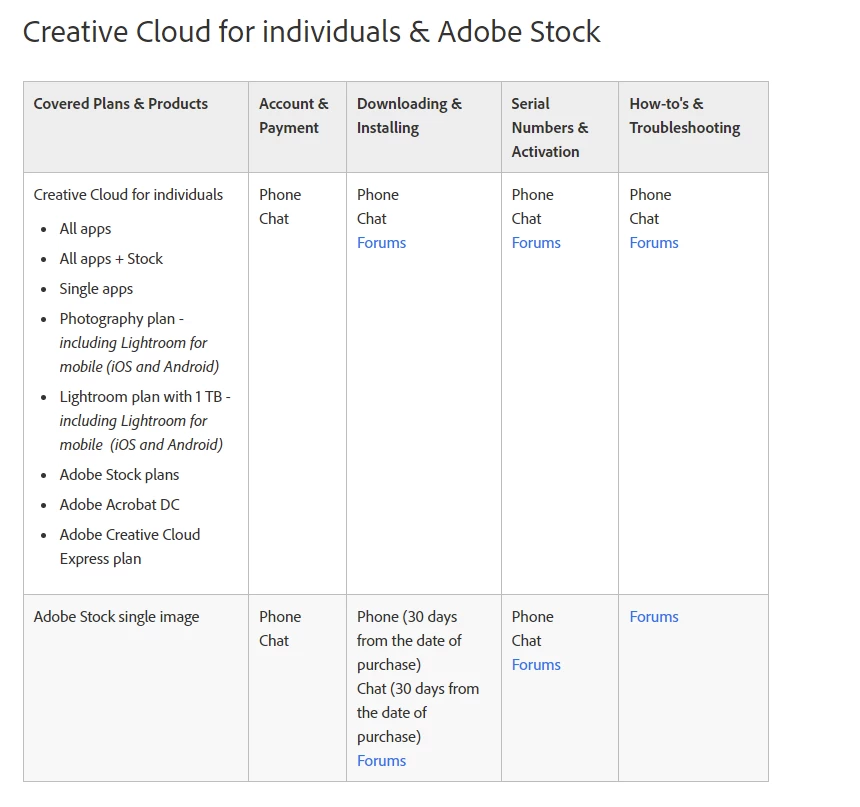This screenshot has height=807, width=860.
Task: Click the "Covered Plans & Products" column header
Action: tap(121, 104)
